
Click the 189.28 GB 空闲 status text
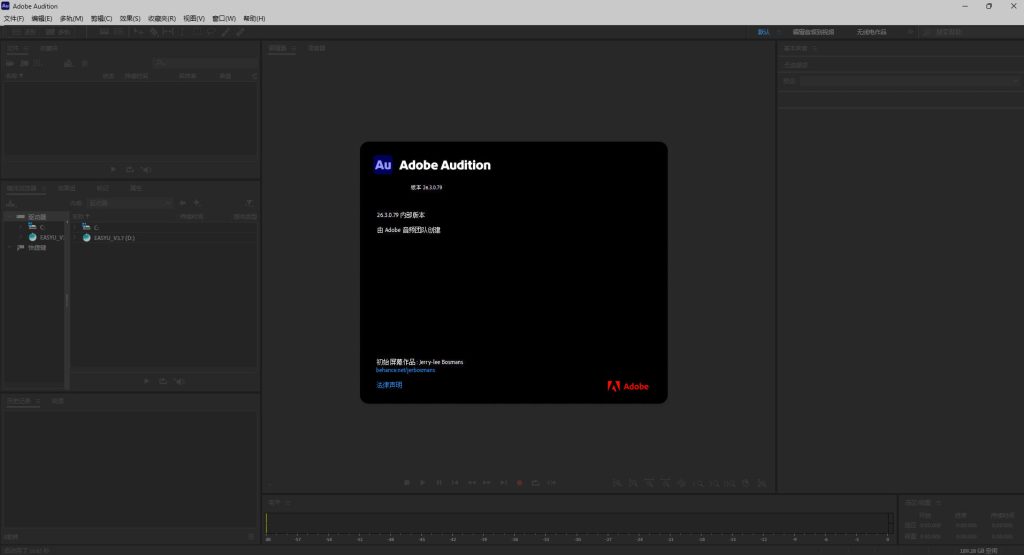[x=978, y=550]
